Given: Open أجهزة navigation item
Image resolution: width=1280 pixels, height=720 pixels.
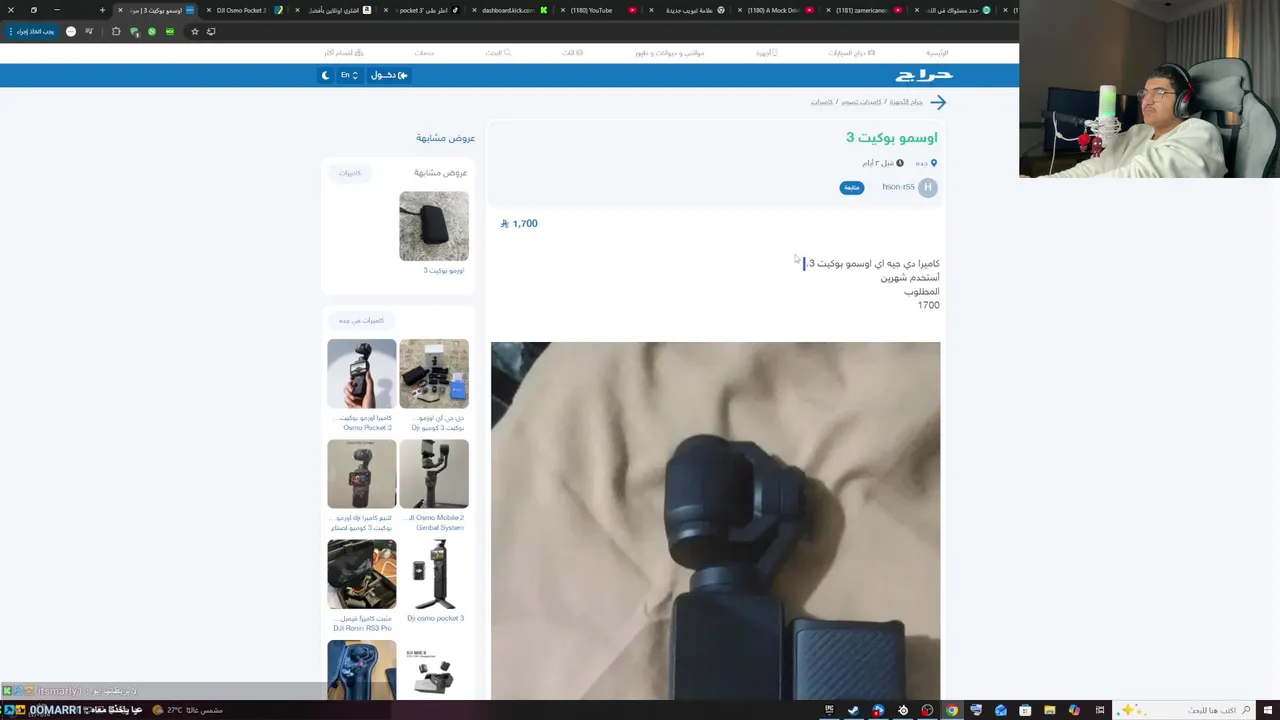Looking at the screenshot, I should pyautogui.click(x=766, y=53).
